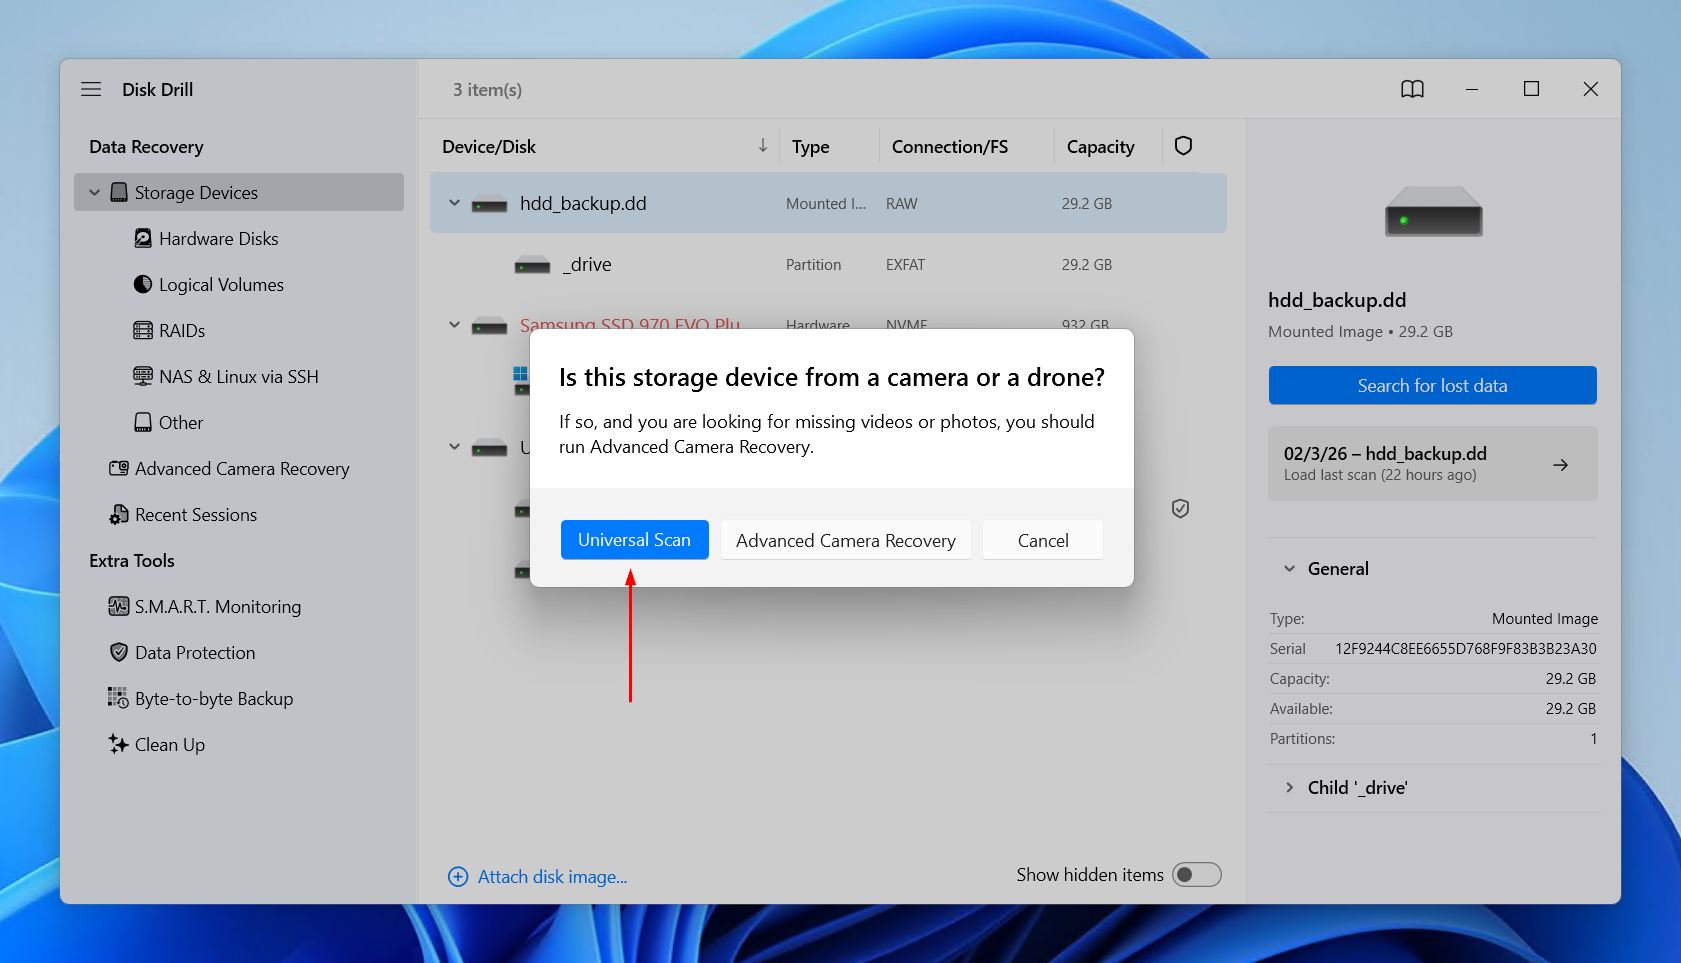Click the protection shield column header icon
The height and width of the screenshot is (963, 1681).
[x=1183, y=146]
